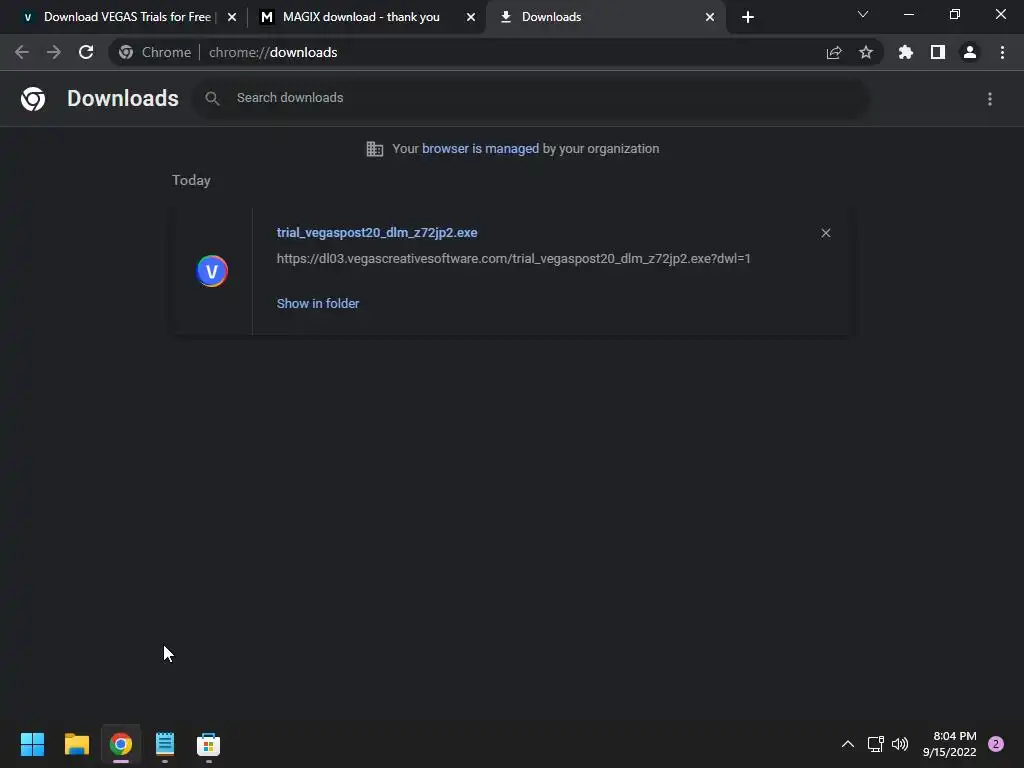
Task: Open Microsoft Store from taskbar
Action: [208, 744]
